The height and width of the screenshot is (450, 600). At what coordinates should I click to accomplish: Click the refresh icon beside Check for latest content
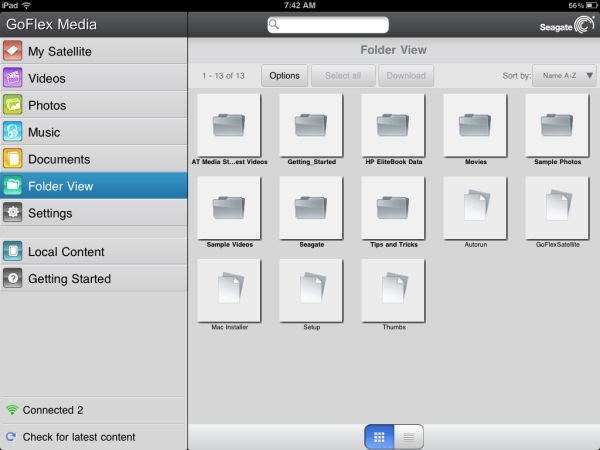(x=11, y=437)
